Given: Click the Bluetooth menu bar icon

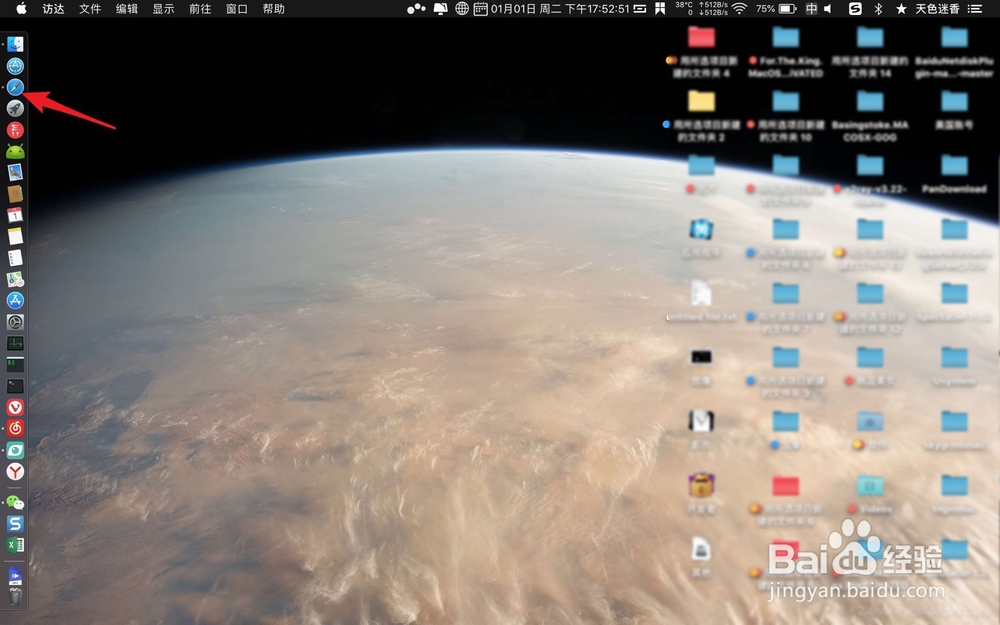Looking at the screenshot, I should tap(878, 8).
